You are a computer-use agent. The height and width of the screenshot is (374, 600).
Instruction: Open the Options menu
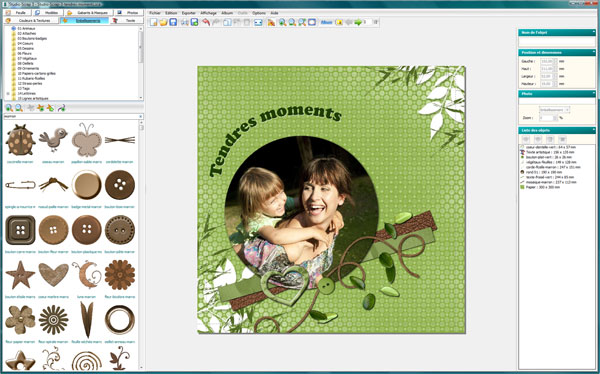(259, 13)
